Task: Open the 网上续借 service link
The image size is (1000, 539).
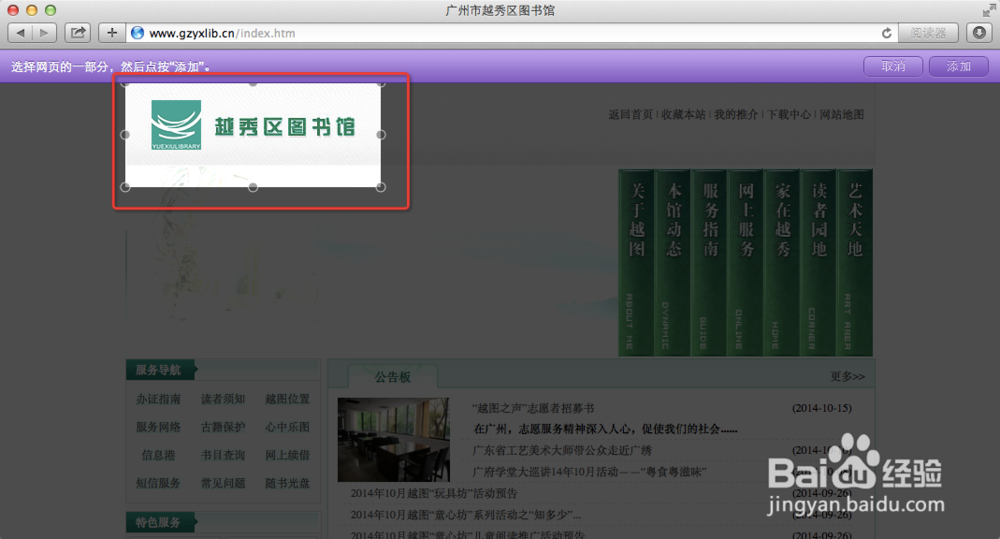Action: (x=288, y=455)
